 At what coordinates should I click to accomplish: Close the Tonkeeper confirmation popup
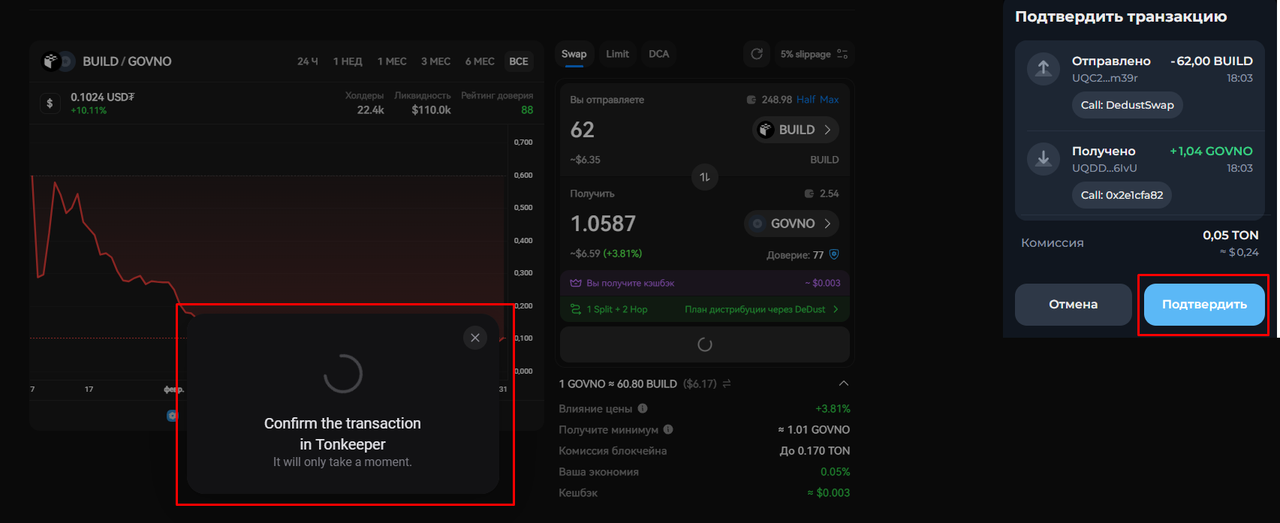pos(475,337)
